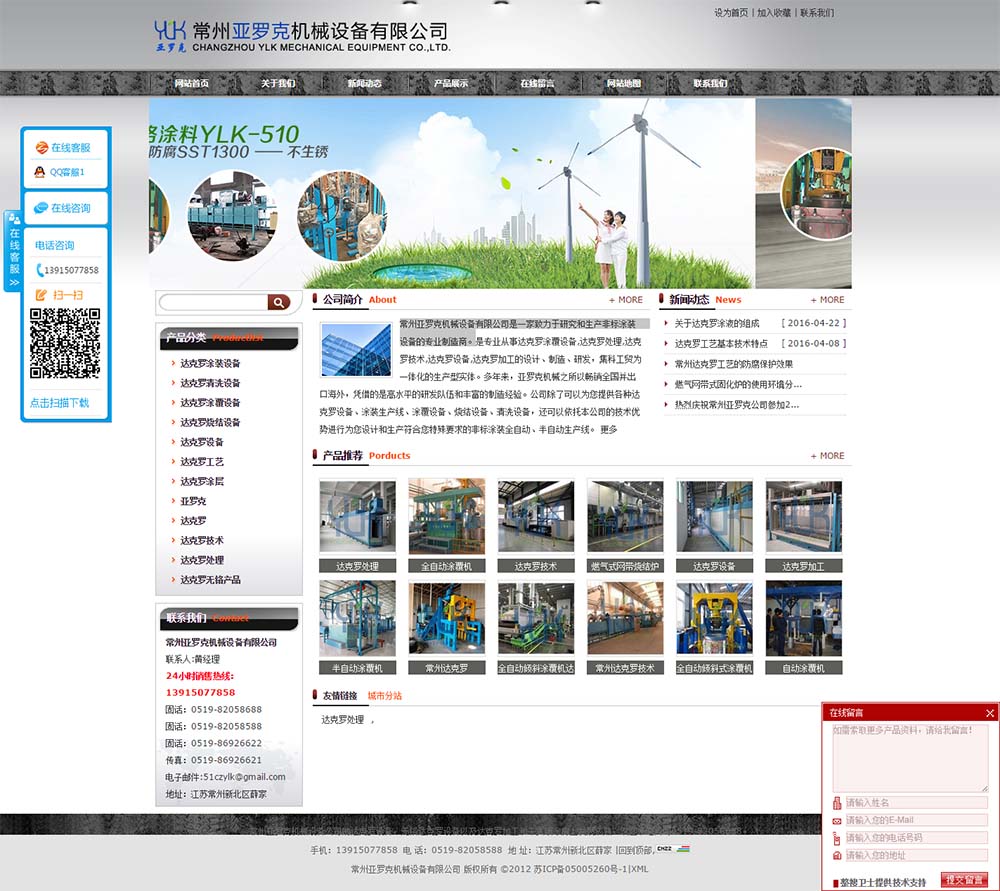The height and width of the screenshot is (891, 1000).
Task: Select 达克罗涂装设备 category
Action: (x=210, y=364)
